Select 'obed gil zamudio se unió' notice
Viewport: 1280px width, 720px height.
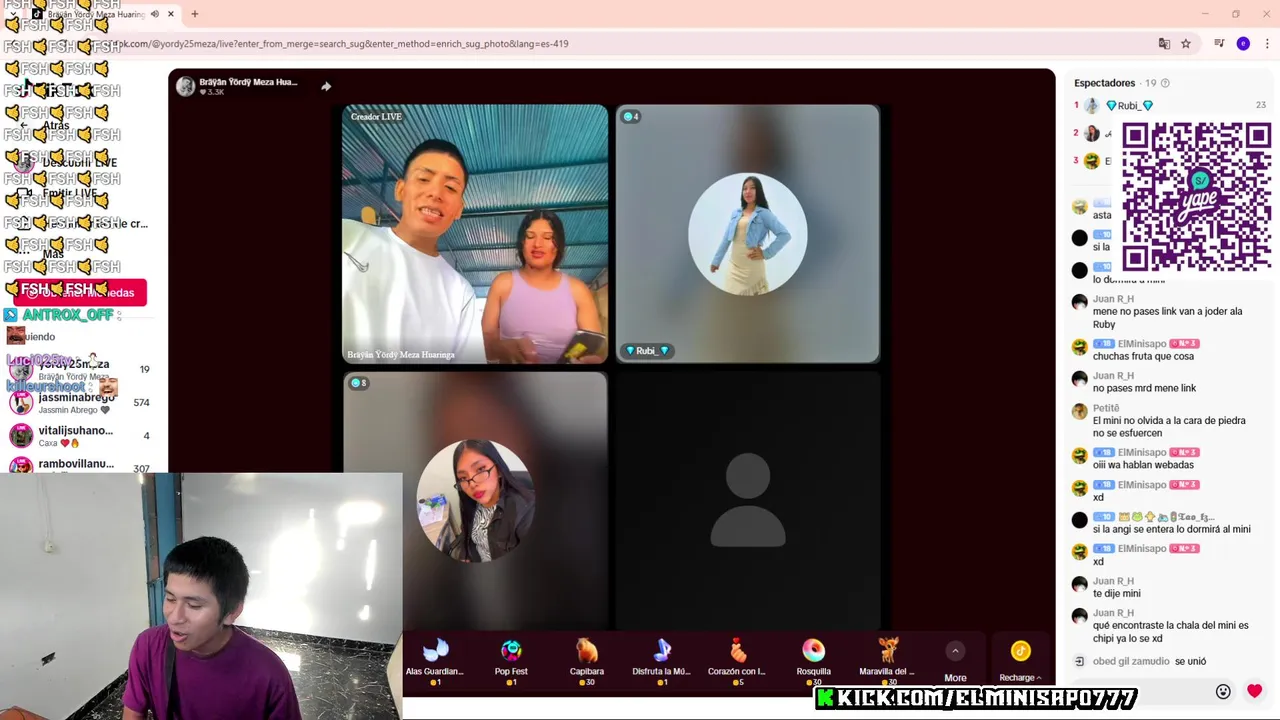pos(1149,661)
